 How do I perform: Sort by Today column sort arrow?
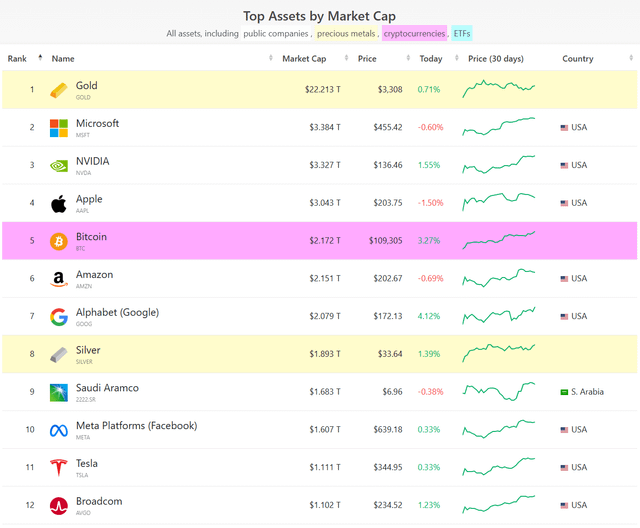[457, 58]
